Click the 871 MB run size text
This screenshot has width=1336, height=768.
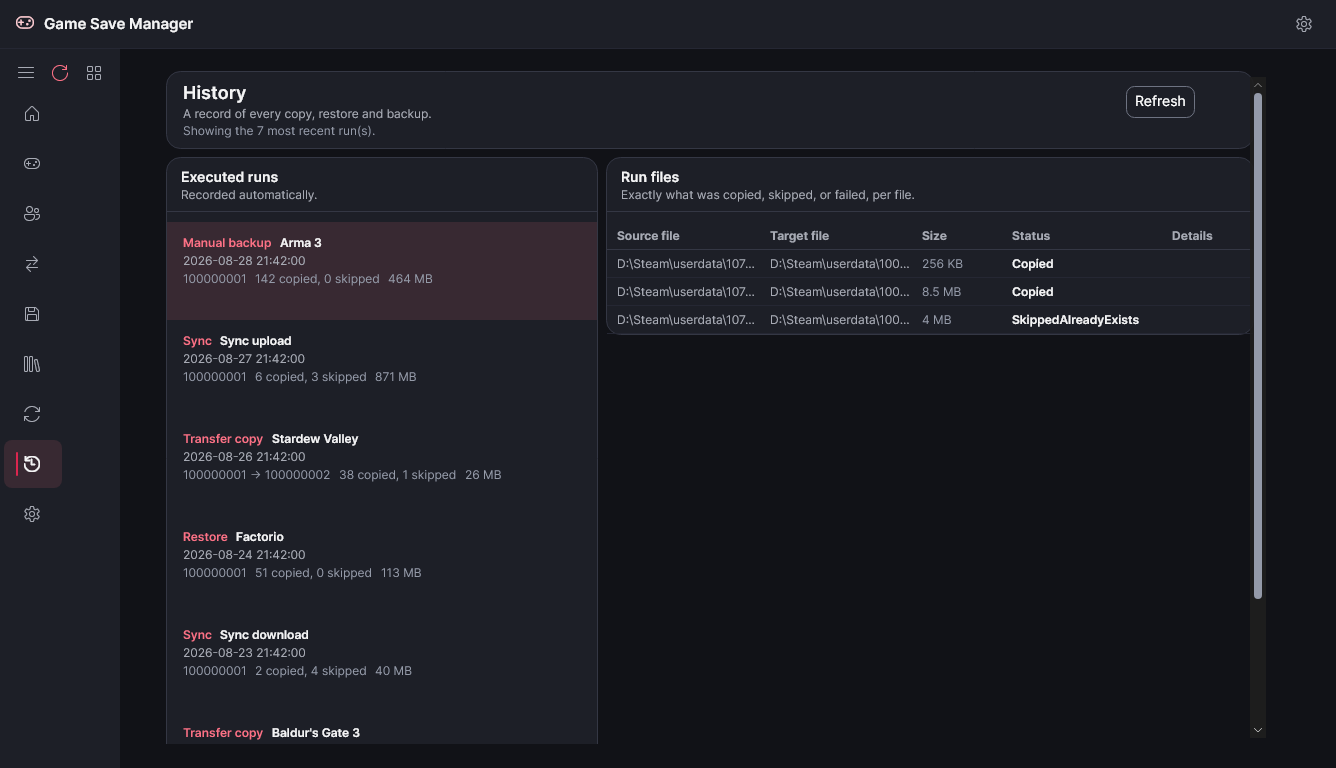[395, 377]
